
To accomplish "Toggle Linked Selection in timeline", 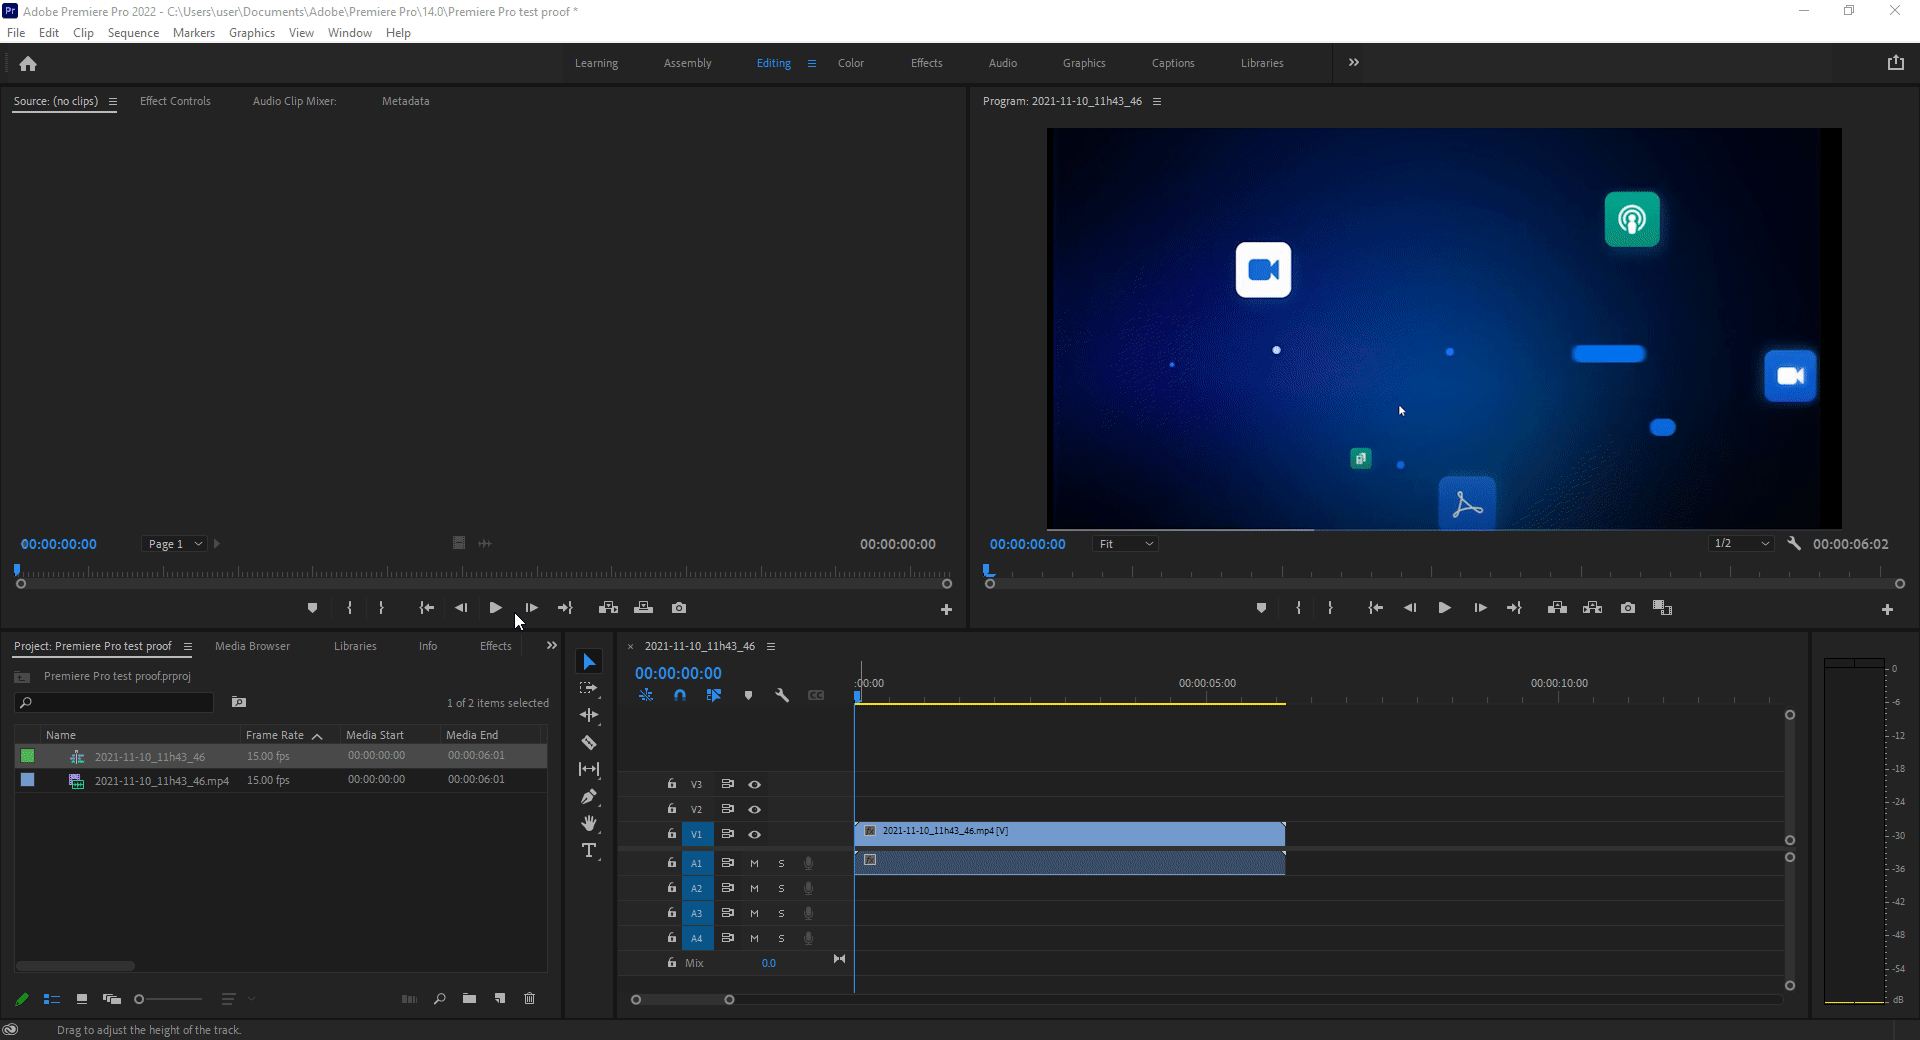I will coord(714,695).
